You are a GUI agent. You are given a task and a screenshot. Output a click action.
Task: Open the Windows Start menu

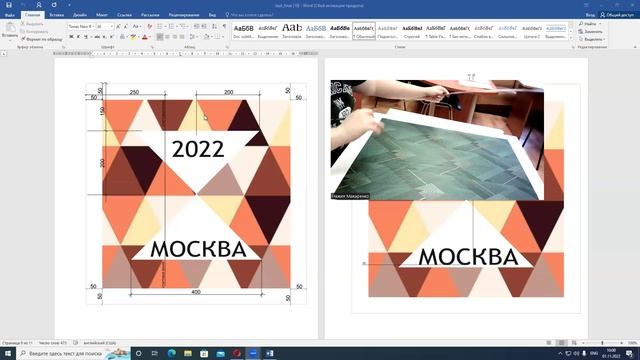8,353
